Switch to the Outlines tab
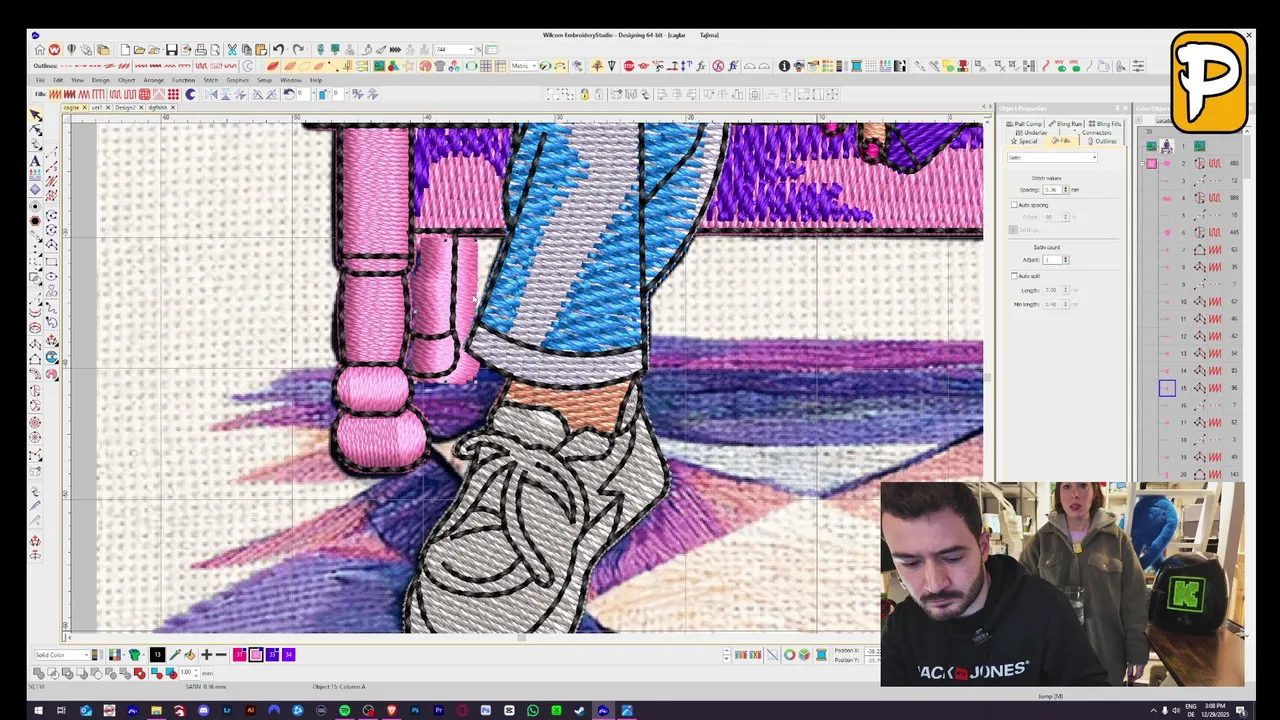This screenshot has height=720, width=1280. coord(1102,141)
